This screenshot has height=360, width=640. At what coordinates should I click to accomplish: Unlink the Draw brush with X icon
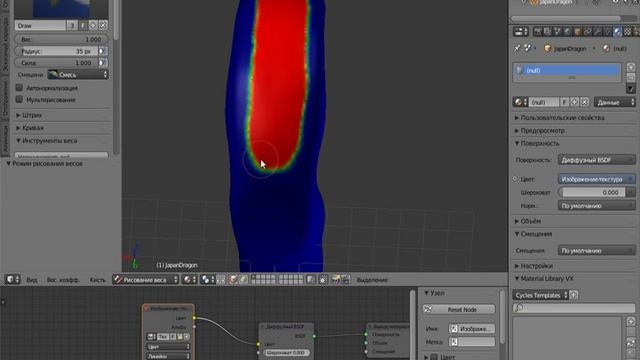[103, 26]
